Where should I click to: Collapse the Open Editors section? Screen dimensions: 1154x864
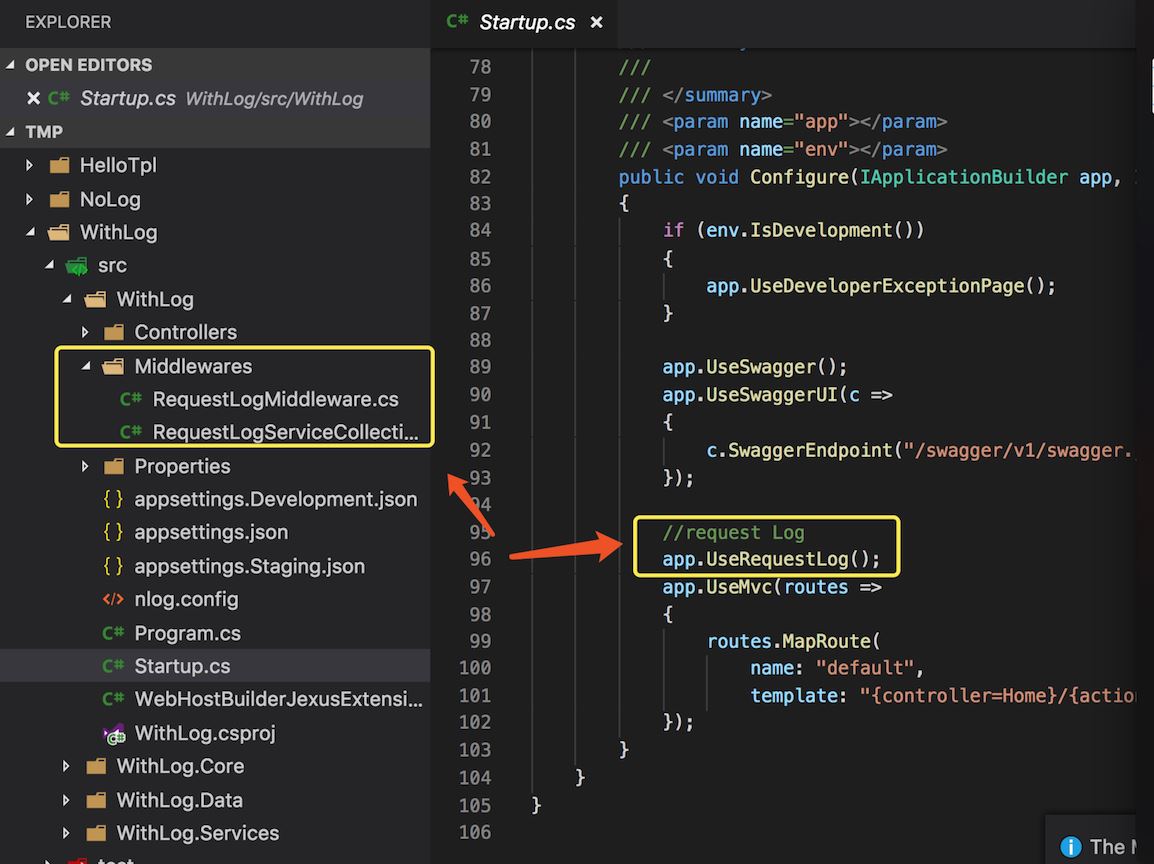11,65
